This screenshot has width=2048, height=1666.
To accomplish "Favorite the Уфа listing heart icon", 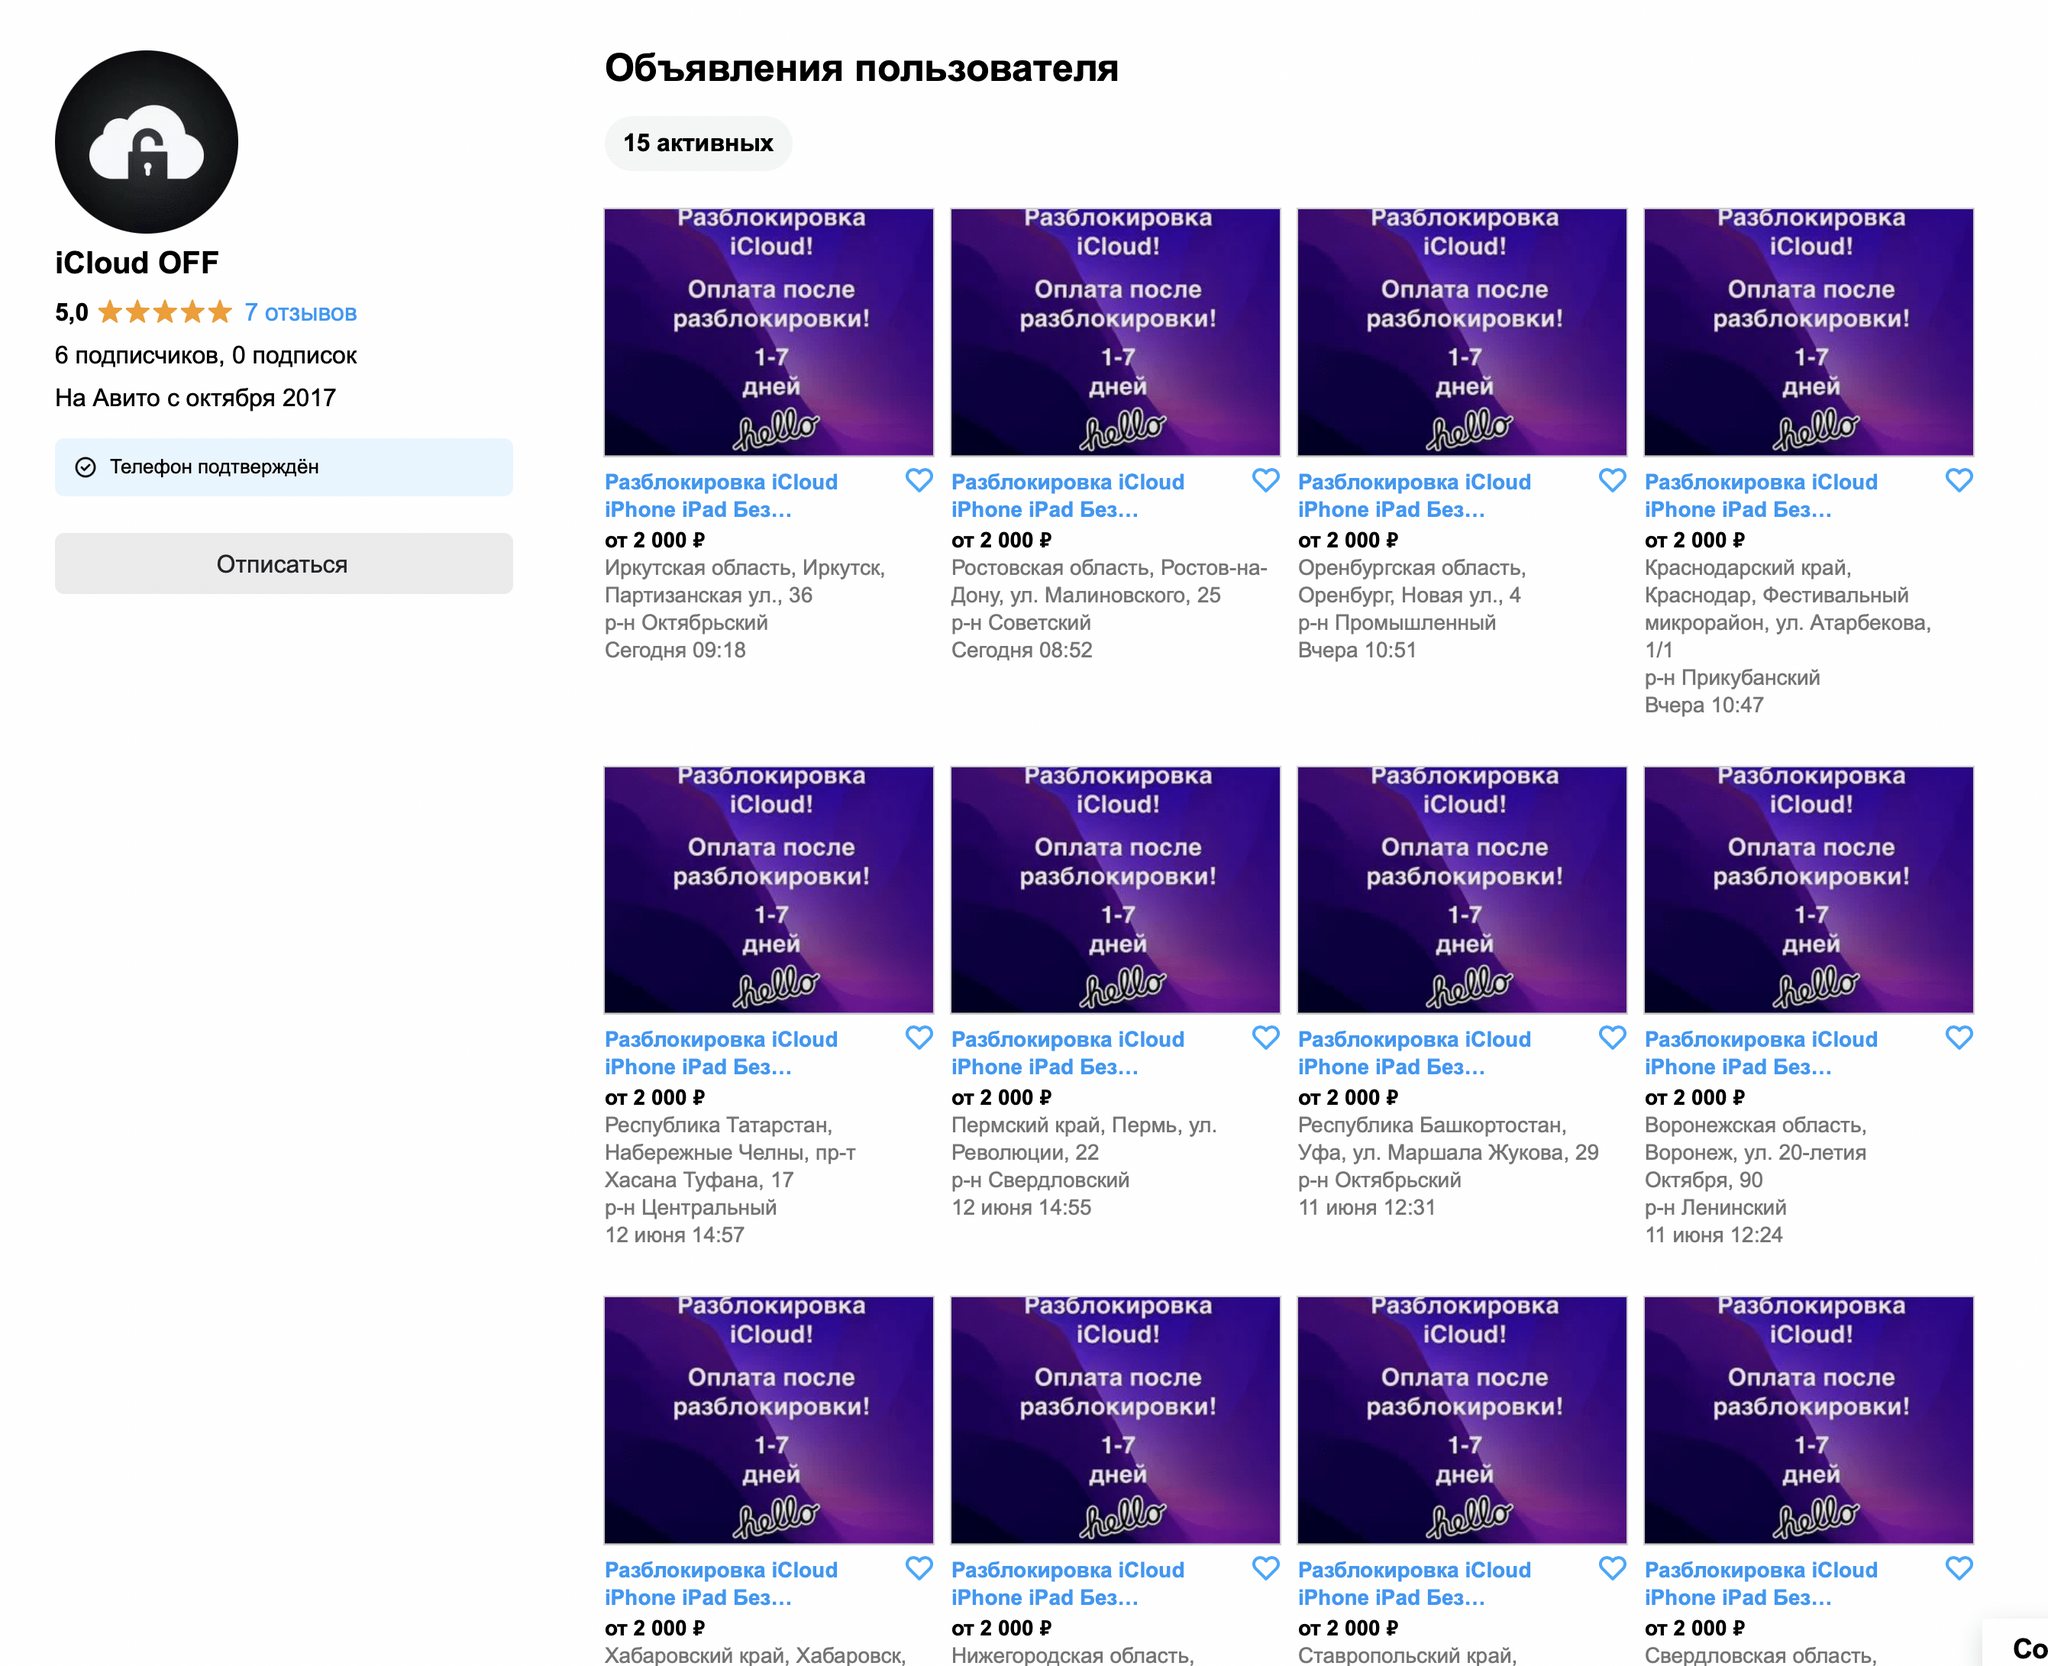I will (1612, 1038).
